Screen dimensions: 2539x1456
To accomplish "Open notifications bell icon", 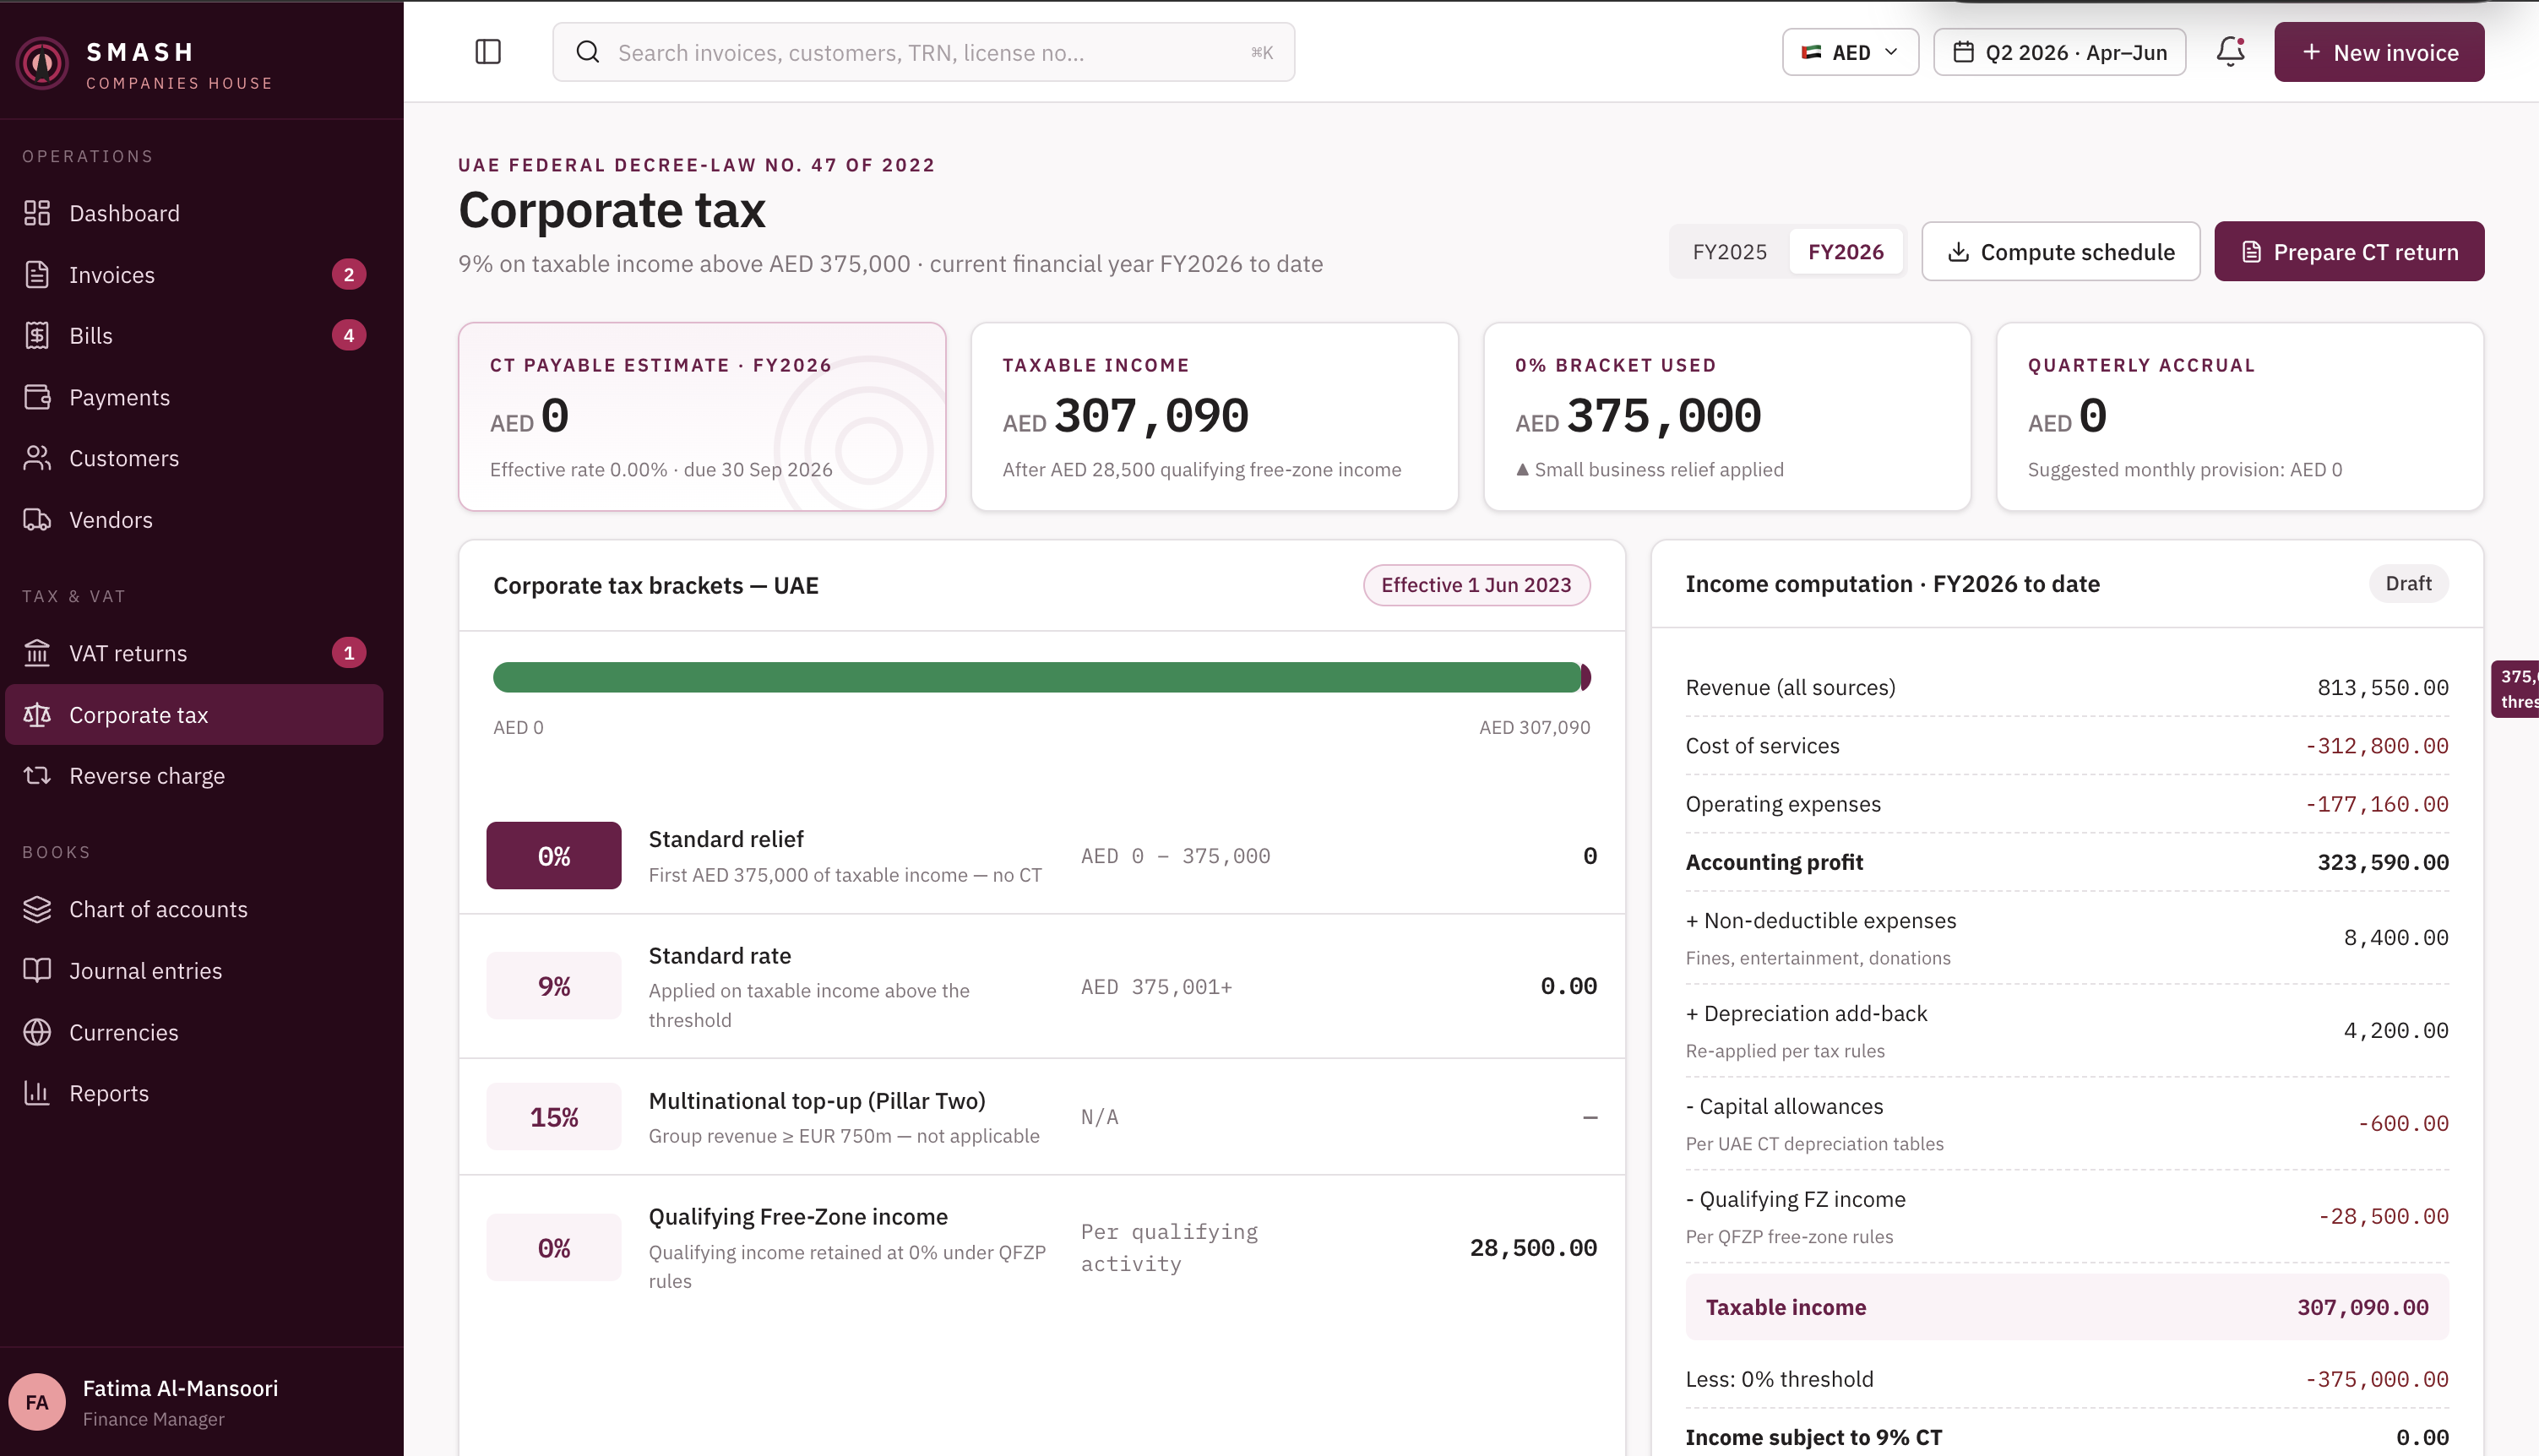I will 2230,52.
